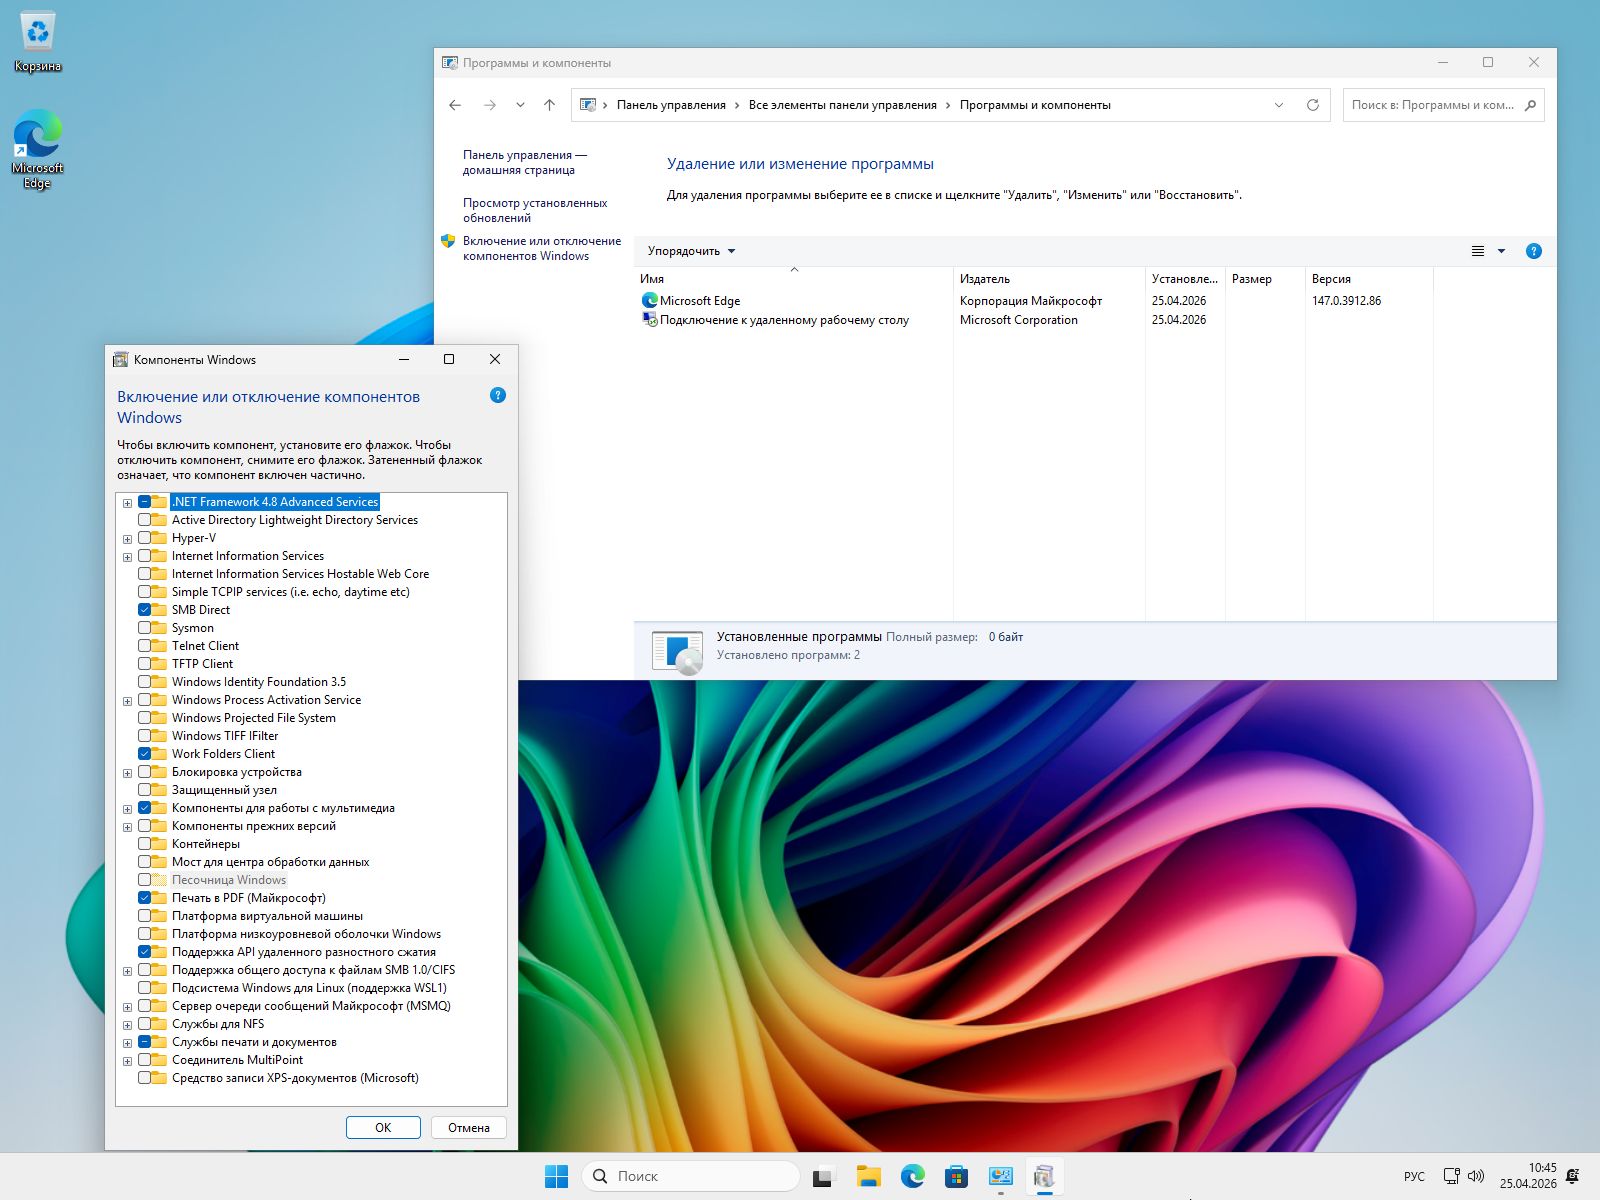Uncheck the SMB Direct checkbox
This screenshot has width=1600, height=1200.
(x=145, y=610)
